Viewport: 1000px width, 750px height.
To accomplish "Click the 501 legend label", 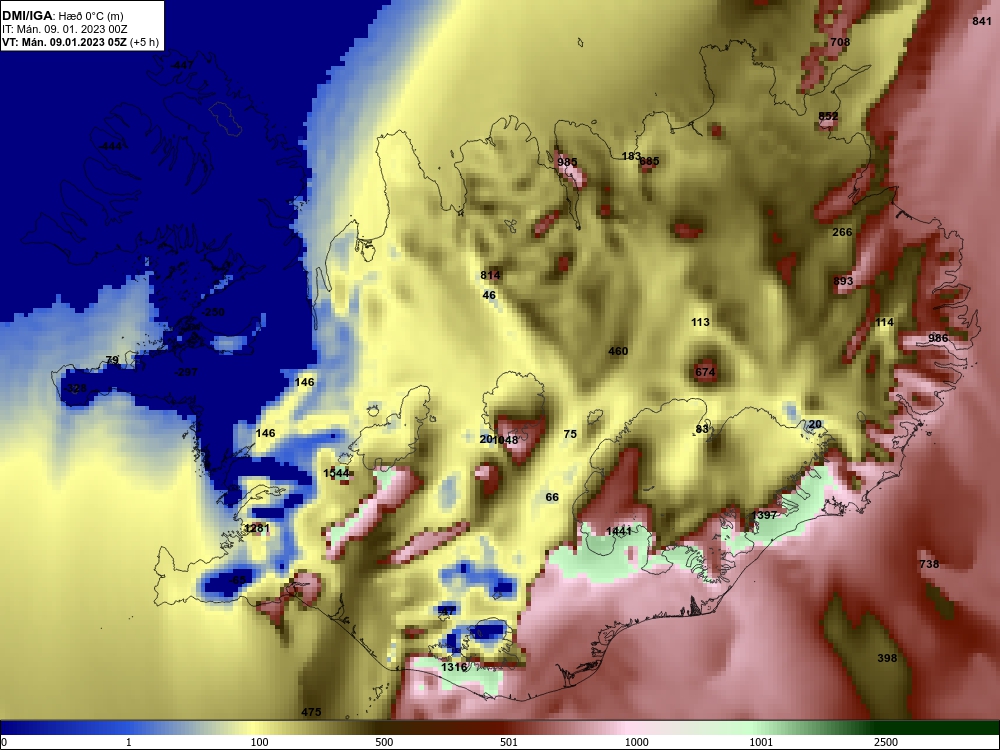I will pos(509,742).
